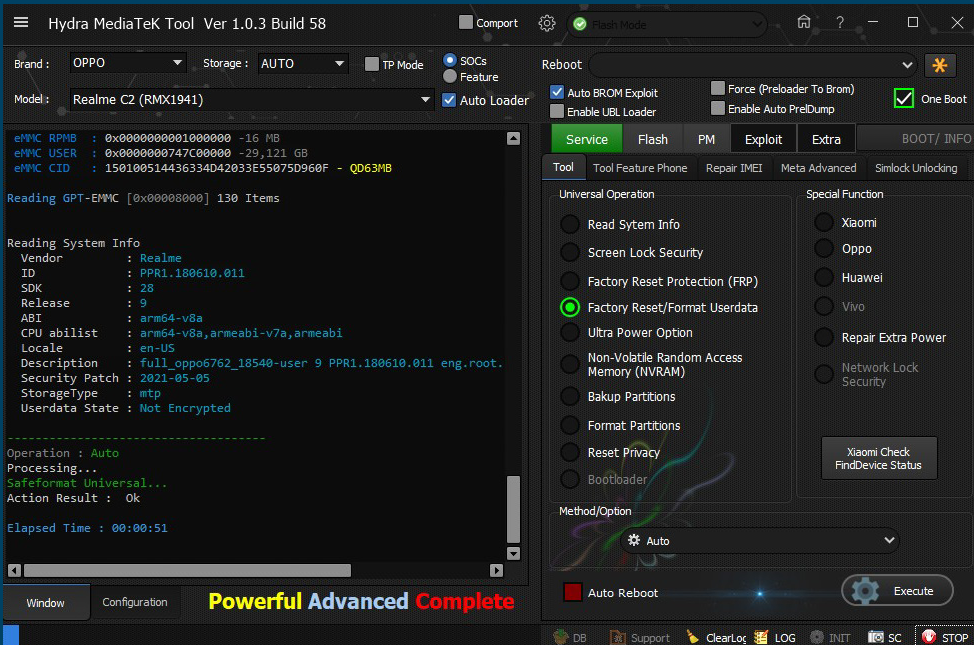Image resolution: width=974 pixels, height=645 pixels.
Task: Open Simlock Unlocking subtab
Action: tap(916, 168)
